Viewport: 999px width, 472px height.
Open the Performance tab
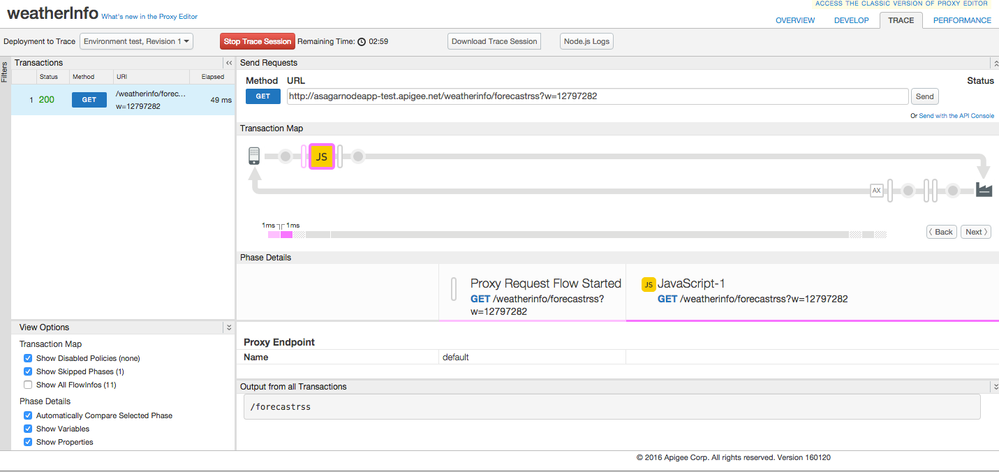(962, 20)
